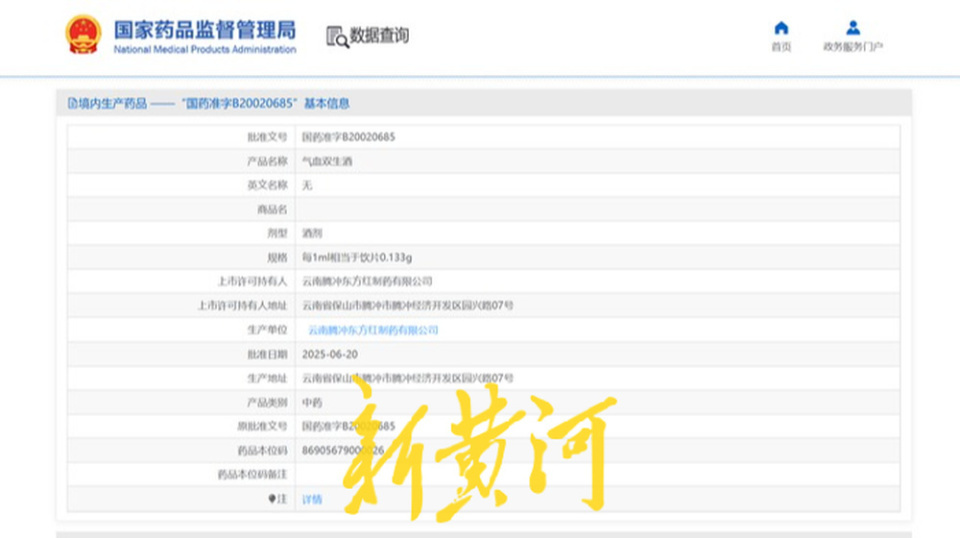Open 政务服务门户 link
This screenshot has width=960, height=538.
(x=853, y=47)
